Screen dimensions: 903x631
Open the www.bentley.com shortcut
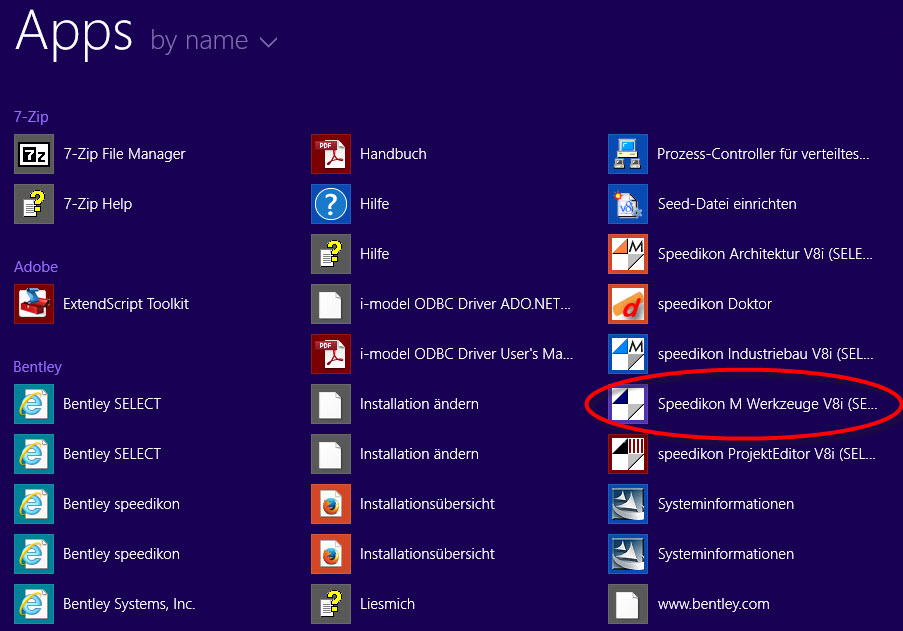click(x=689, y=604)
